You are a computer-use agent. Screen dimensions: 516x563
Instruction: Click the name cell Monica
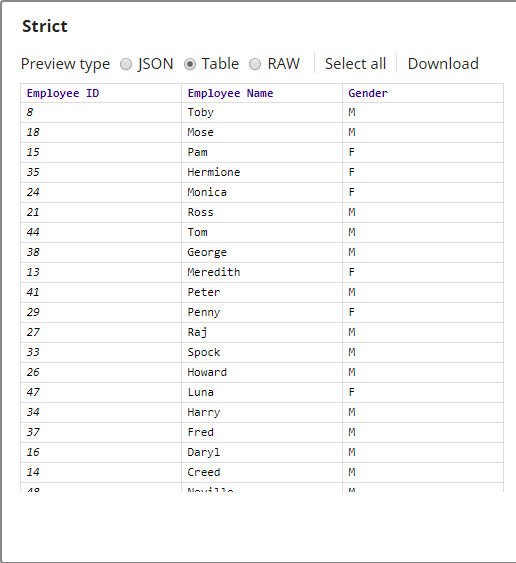(x=262, y=192)
